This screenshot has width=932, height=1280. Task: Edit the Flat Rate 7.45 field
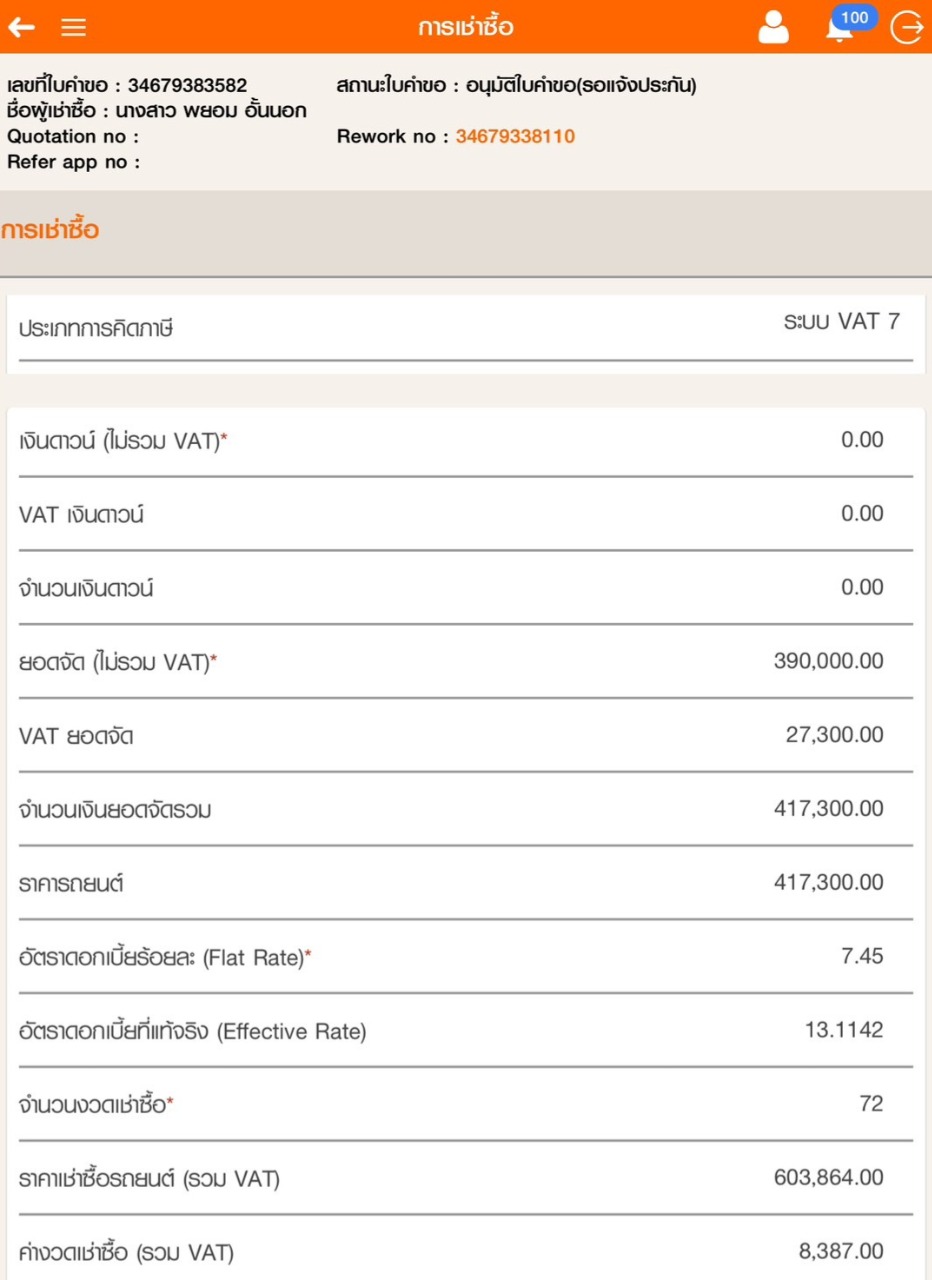(x=862, y=957)
